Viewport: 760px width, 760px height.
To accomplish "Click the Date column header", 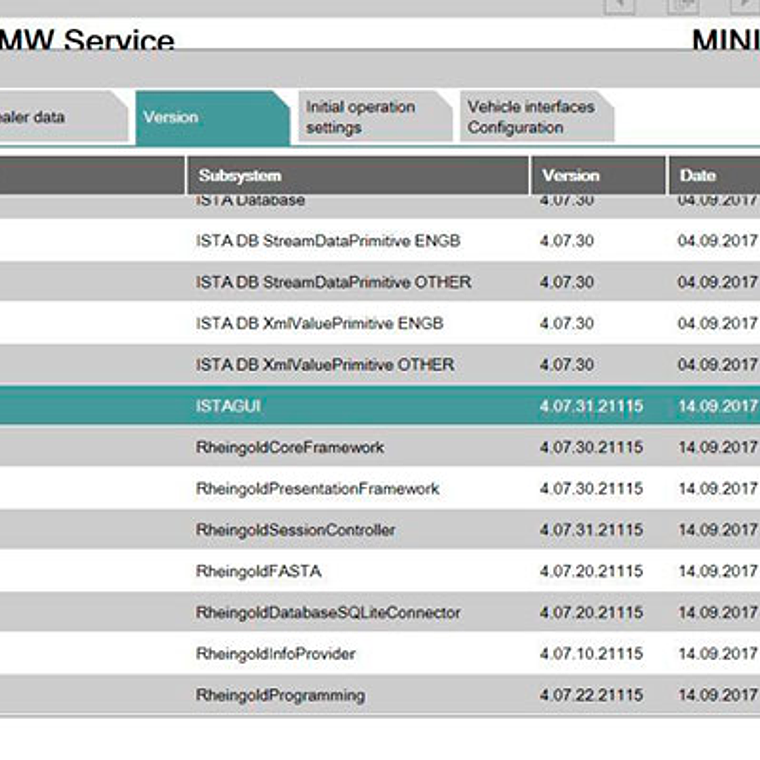I will click(712, 175).
